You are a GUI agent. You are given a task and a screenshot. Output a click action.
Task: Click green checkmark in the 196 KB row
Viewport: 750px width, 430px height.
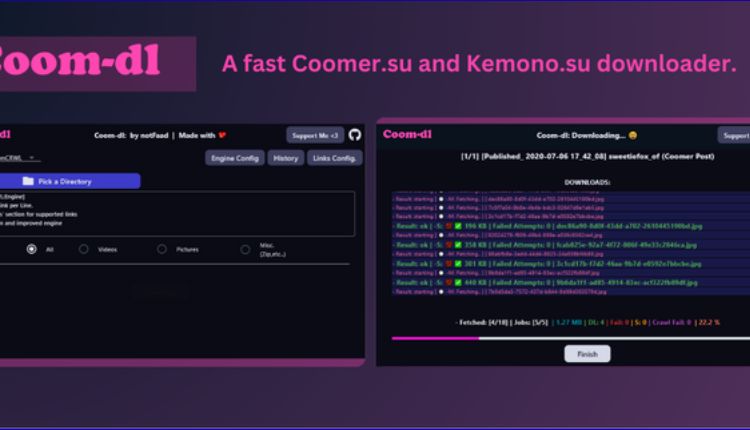tap(458, 226)
